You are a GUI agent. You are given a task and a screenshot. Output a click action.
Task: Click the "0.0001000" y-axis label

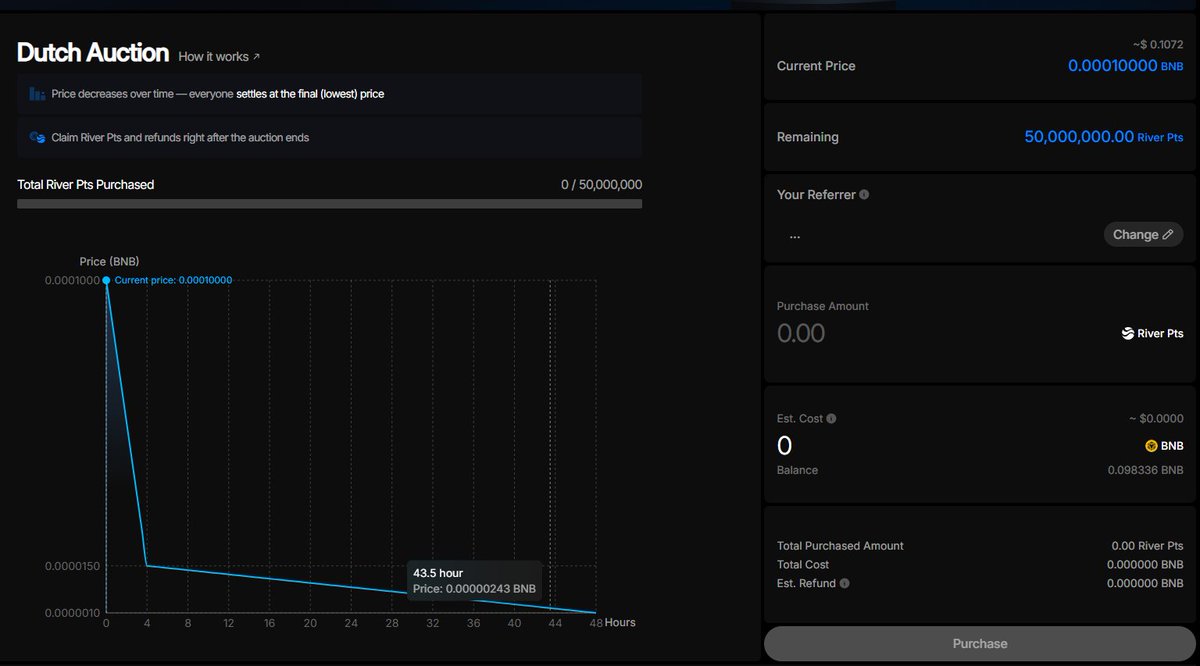tap(72, 280)
